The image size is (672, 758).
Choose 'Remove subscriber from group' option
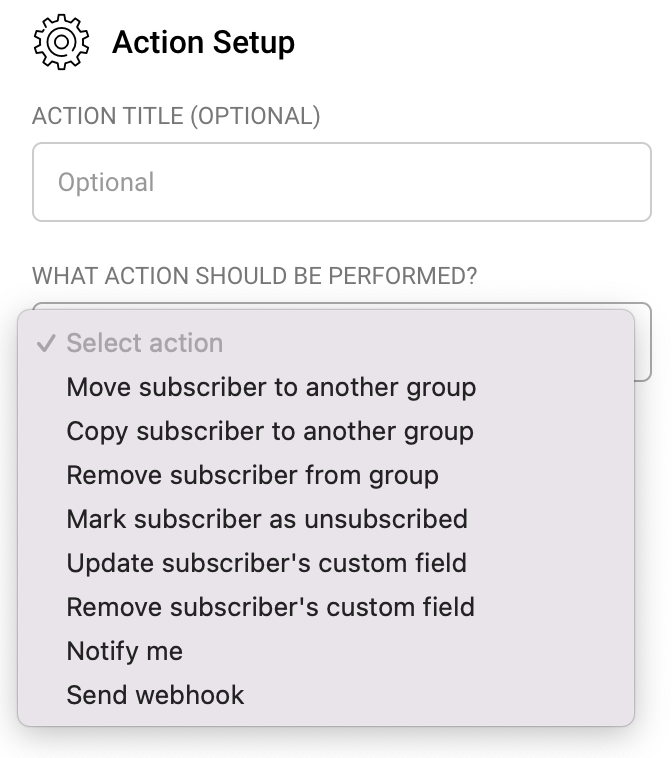tap(252, 475)
